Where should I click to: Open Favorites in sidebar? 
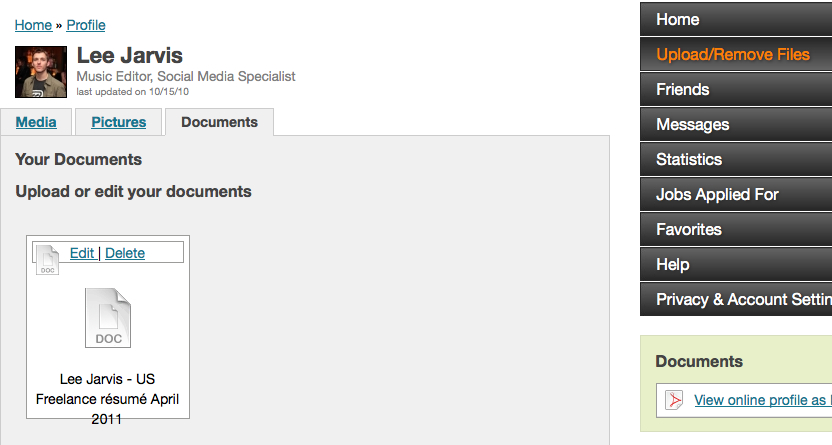[736, 229]
